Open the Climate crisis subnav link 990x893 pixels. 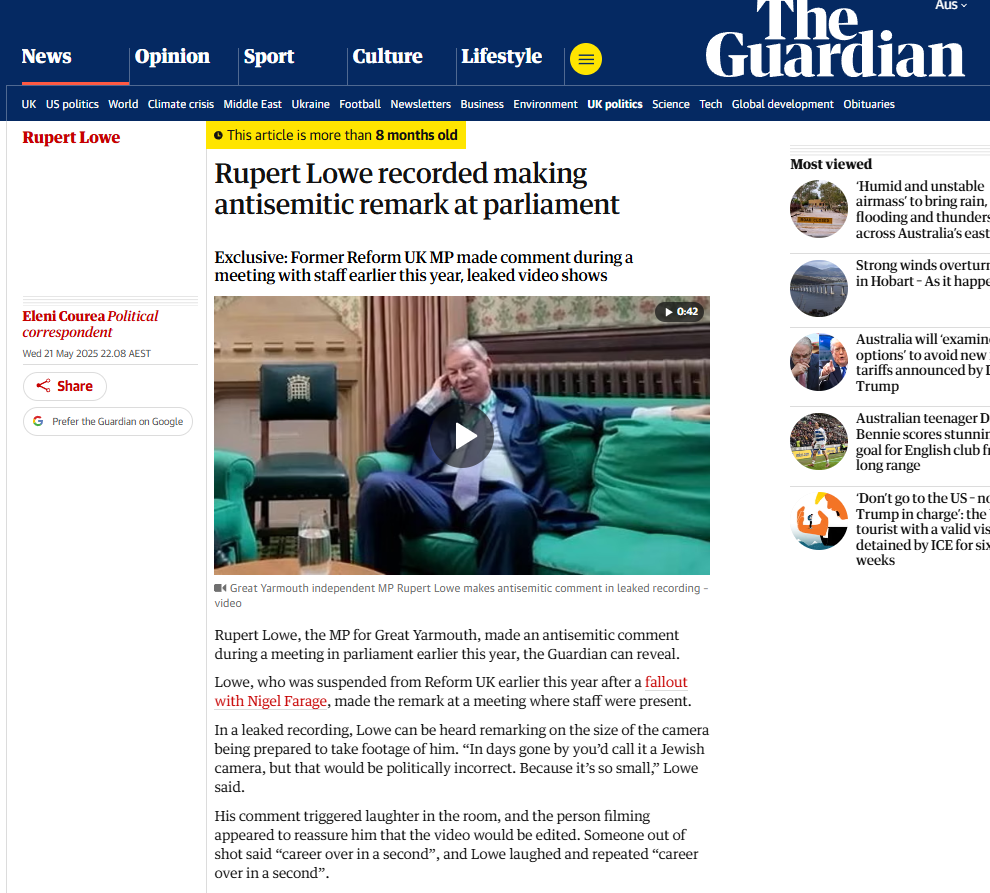(x=181, y=104)
